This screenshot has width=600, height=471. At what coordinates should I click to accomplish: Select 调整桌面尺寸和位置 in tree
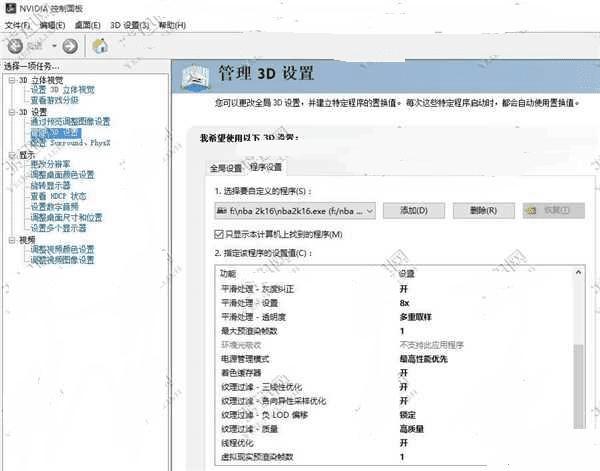coord(66,217)
